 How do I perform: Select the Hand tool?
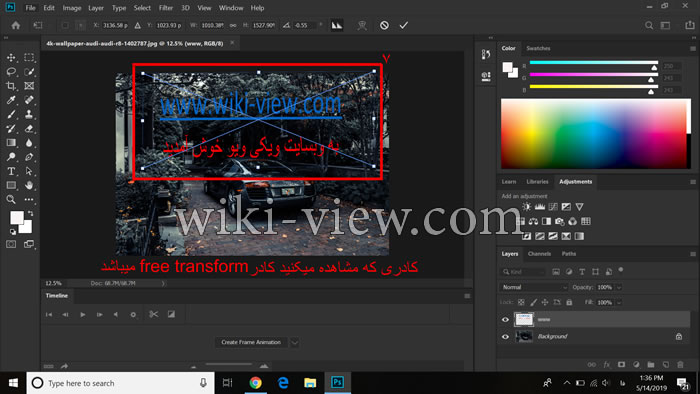[29, 185]
